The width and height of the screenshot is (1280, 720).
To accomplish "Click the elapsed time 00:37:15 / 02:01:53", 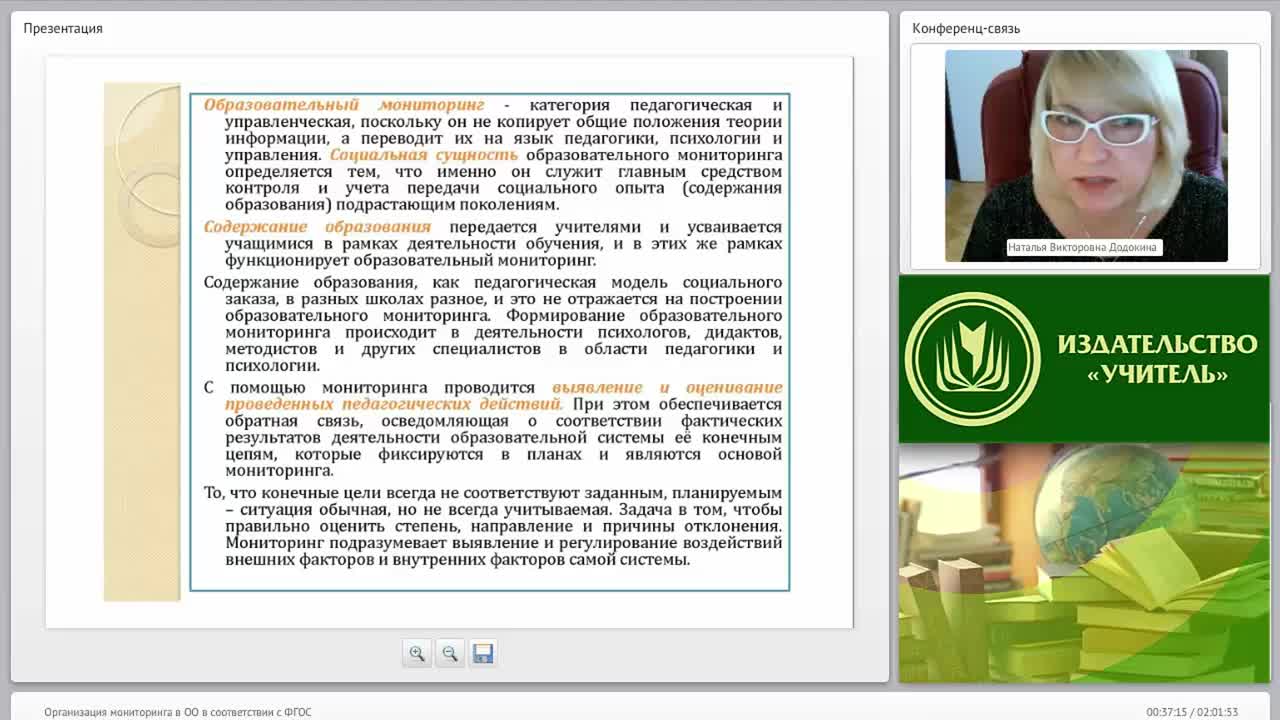I will 1192,712.
